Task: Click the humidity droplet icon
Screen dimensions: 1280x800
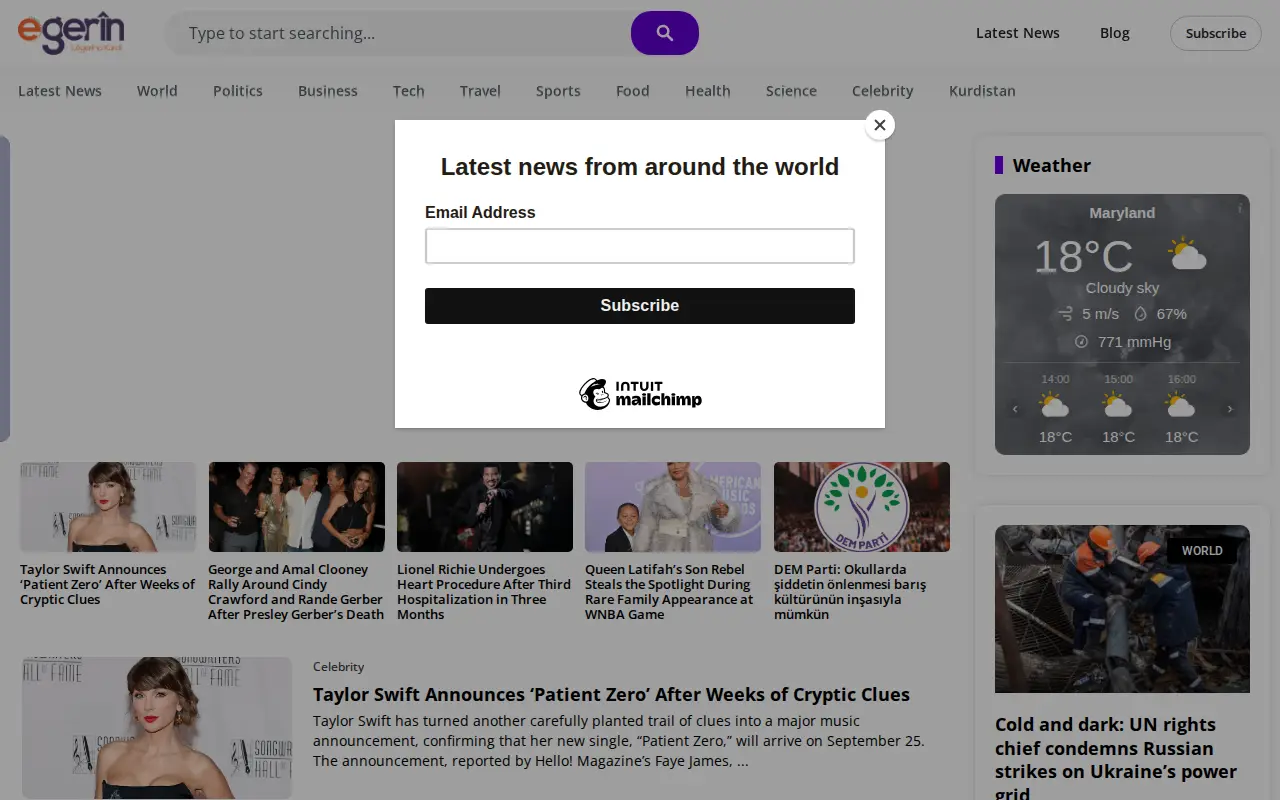Action: (x=1140, y=314)
